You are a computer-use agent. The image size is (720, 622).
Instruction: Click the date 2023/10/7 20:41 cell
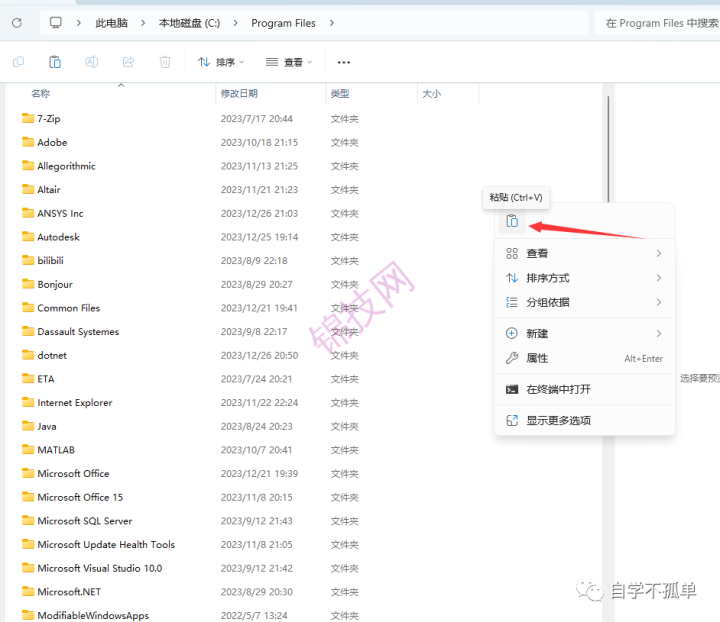click(256, 450)
